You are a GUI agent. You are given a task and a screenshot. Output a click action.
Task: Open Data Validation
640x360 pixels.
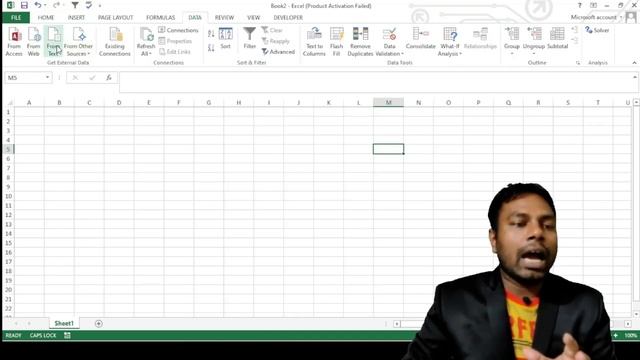389,42
